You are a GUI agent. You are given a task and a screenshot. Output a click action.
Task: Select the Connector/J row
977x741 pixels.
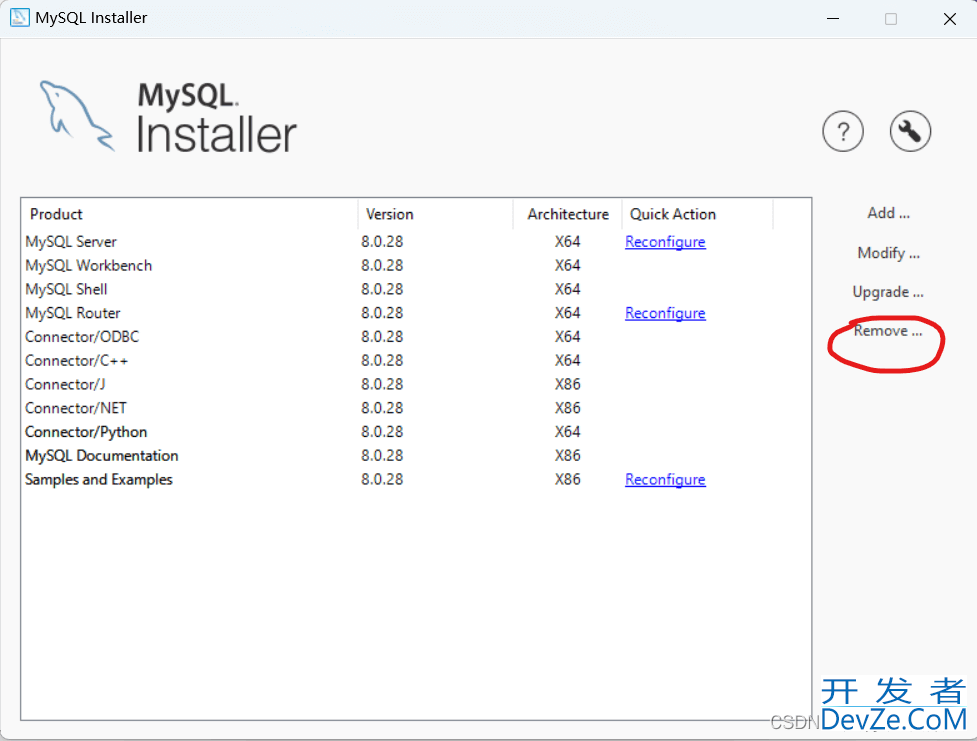pyautogui.click(x=416, y=384)
